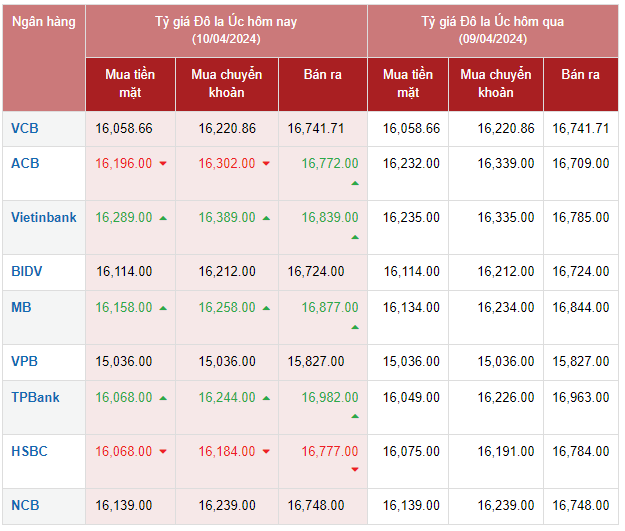
Task: Open the TPBank bank link
Action: point(36,397)
